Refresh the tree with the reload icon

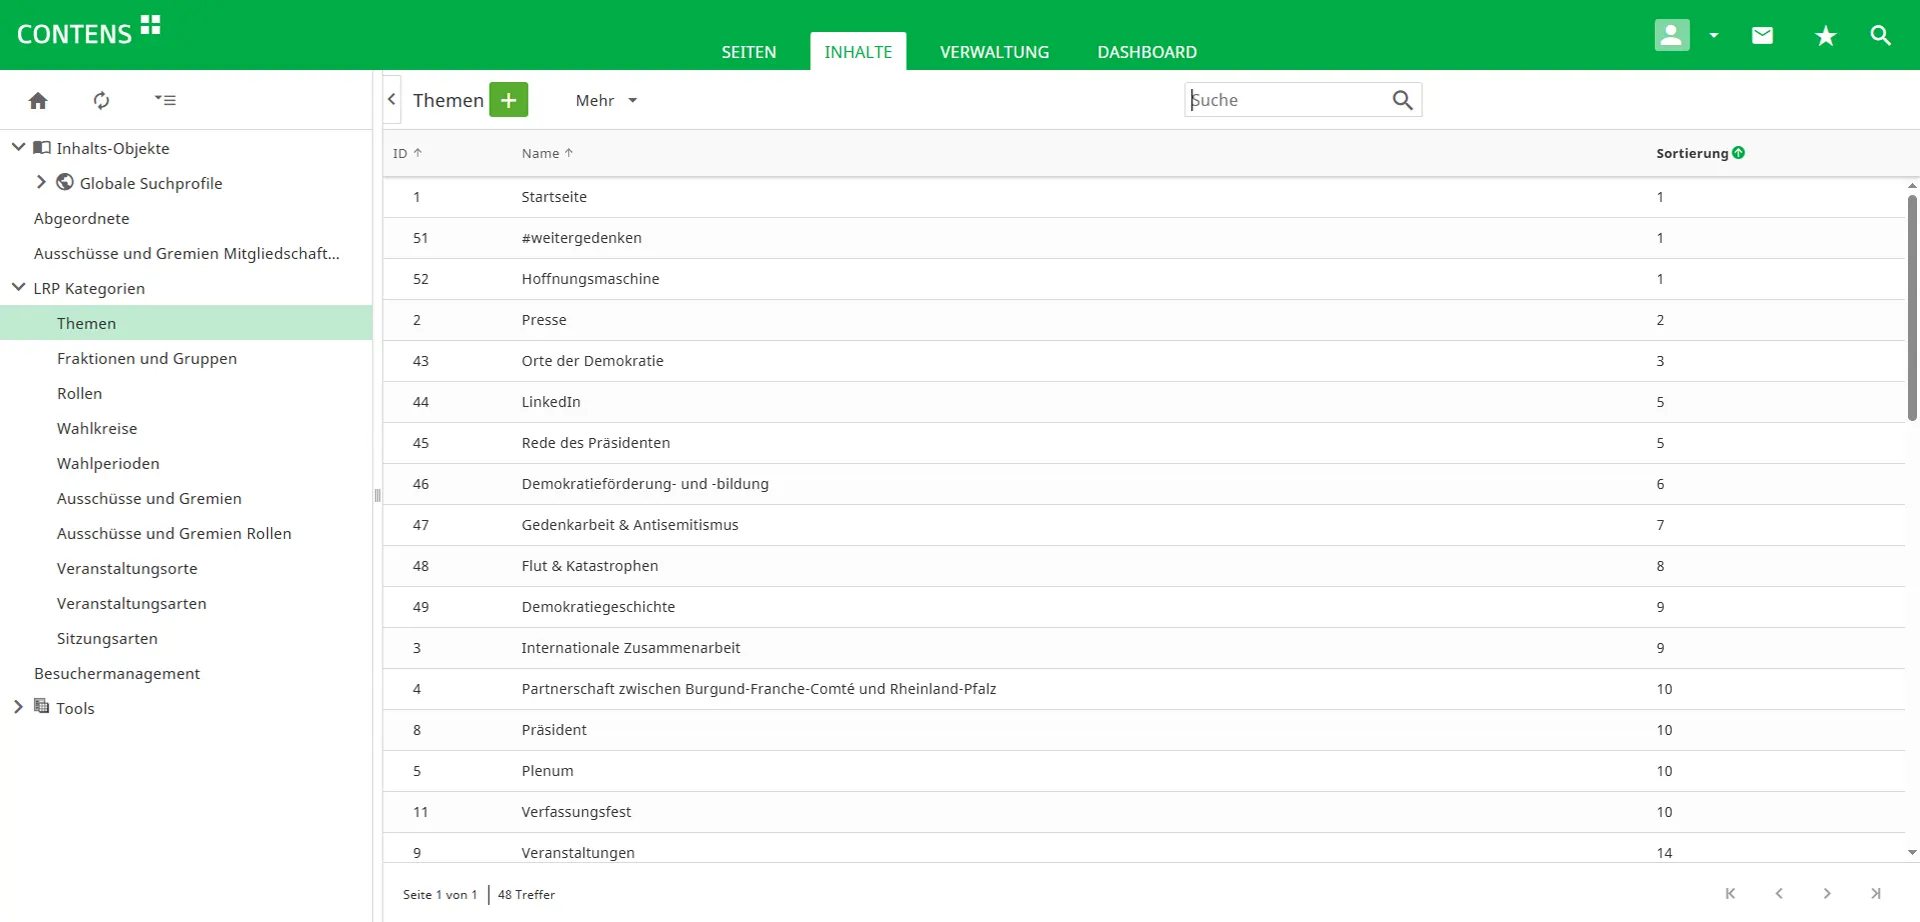pos(101,100)
